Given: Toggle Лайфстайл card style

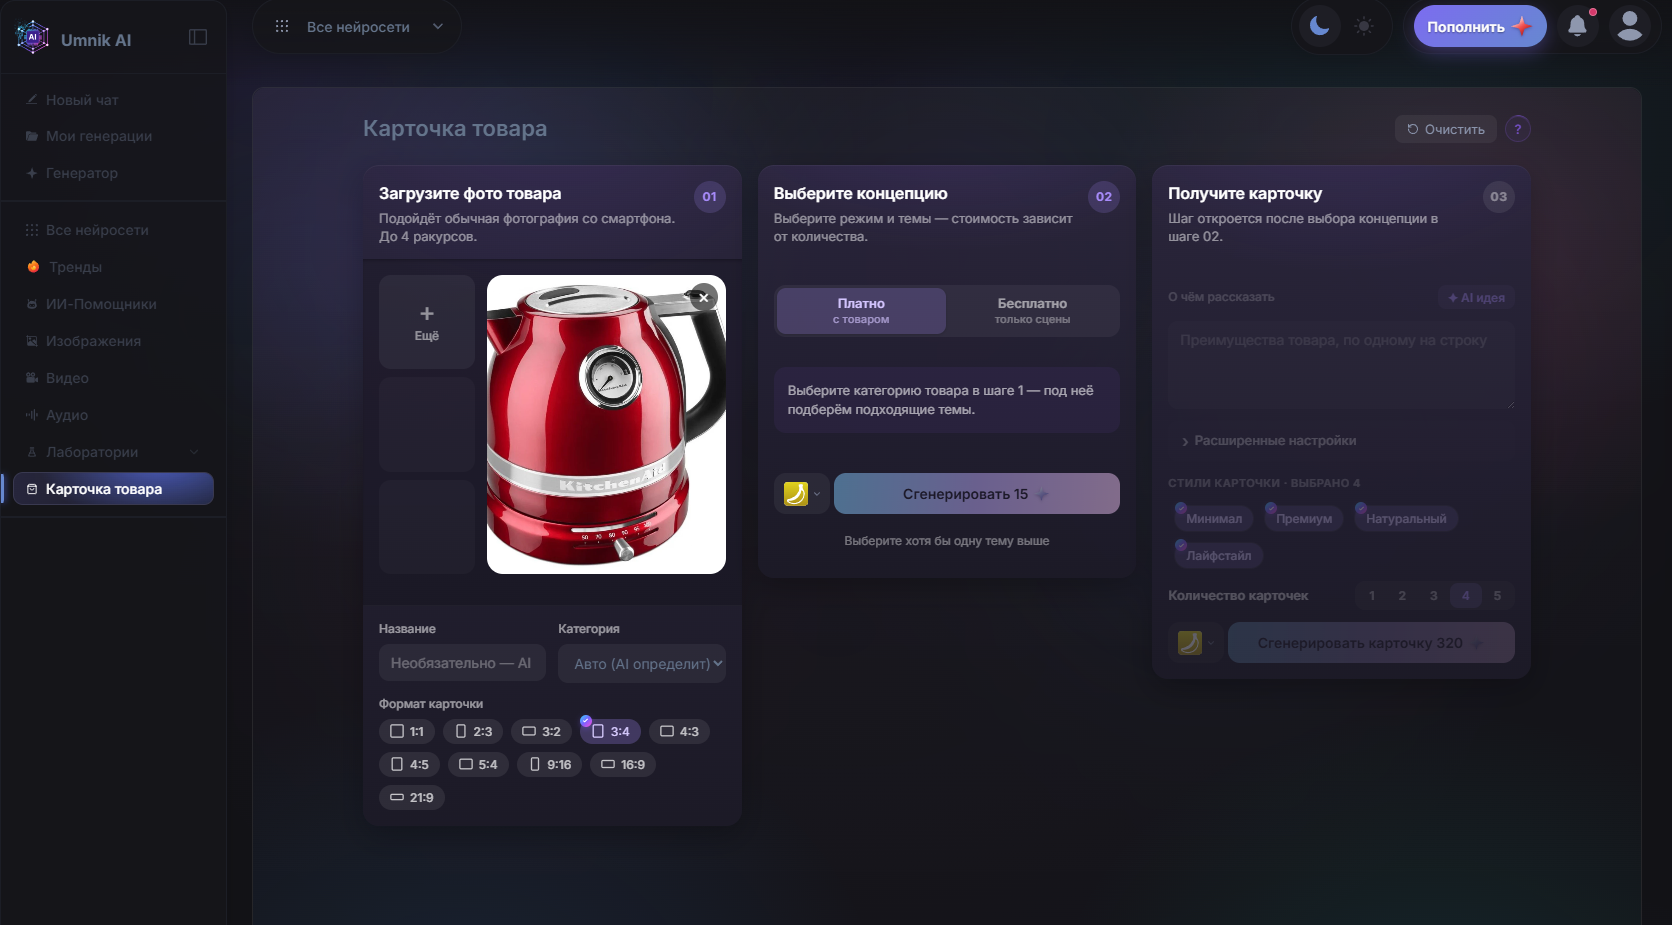Looking at the screenshot, I should point(1219,556).
